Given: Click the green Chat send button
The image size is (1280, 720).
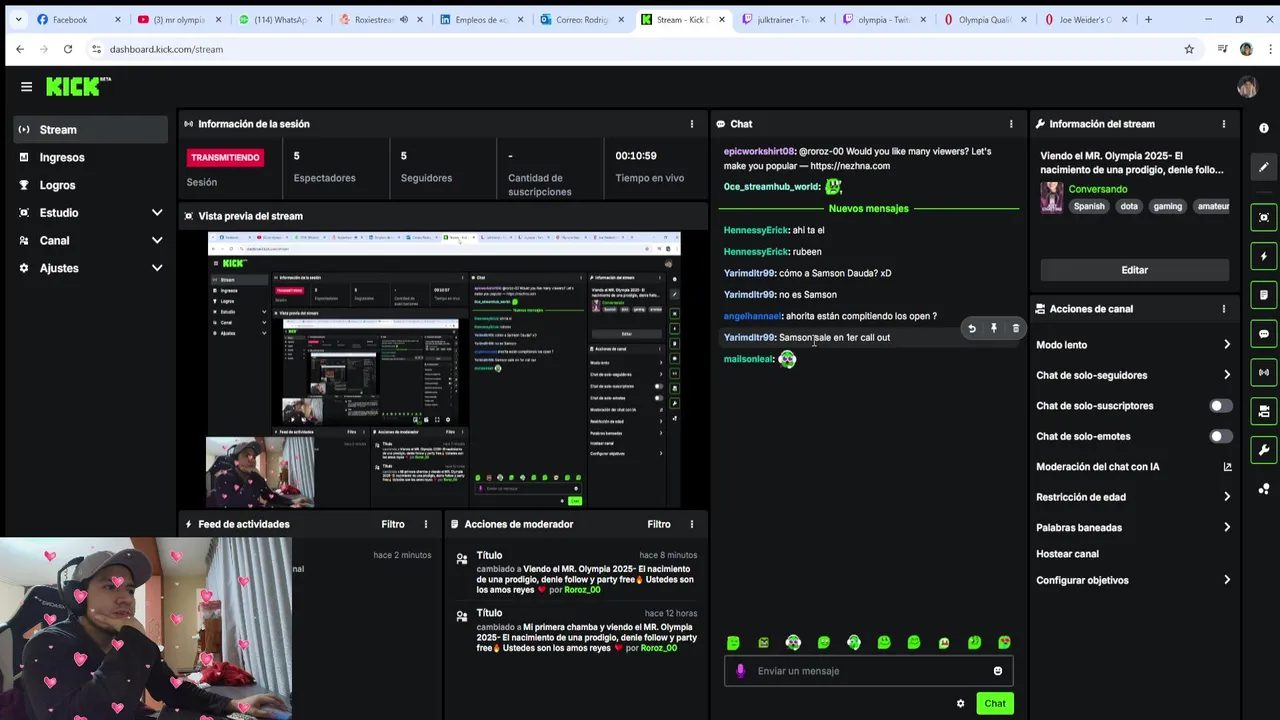Looking at the screenshot, I should point(994,703).
